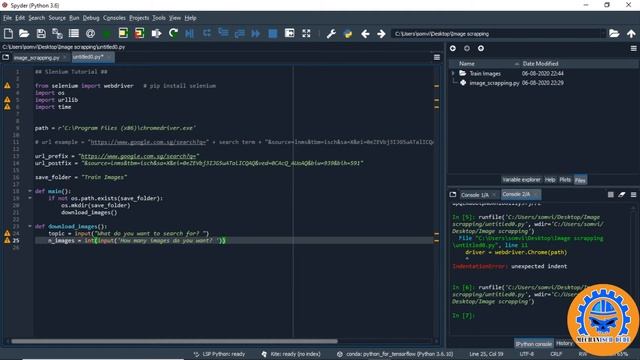Click the debug Step Return icon
The height and width of the screenshot is (360, 640).
(x=240, y=33)
